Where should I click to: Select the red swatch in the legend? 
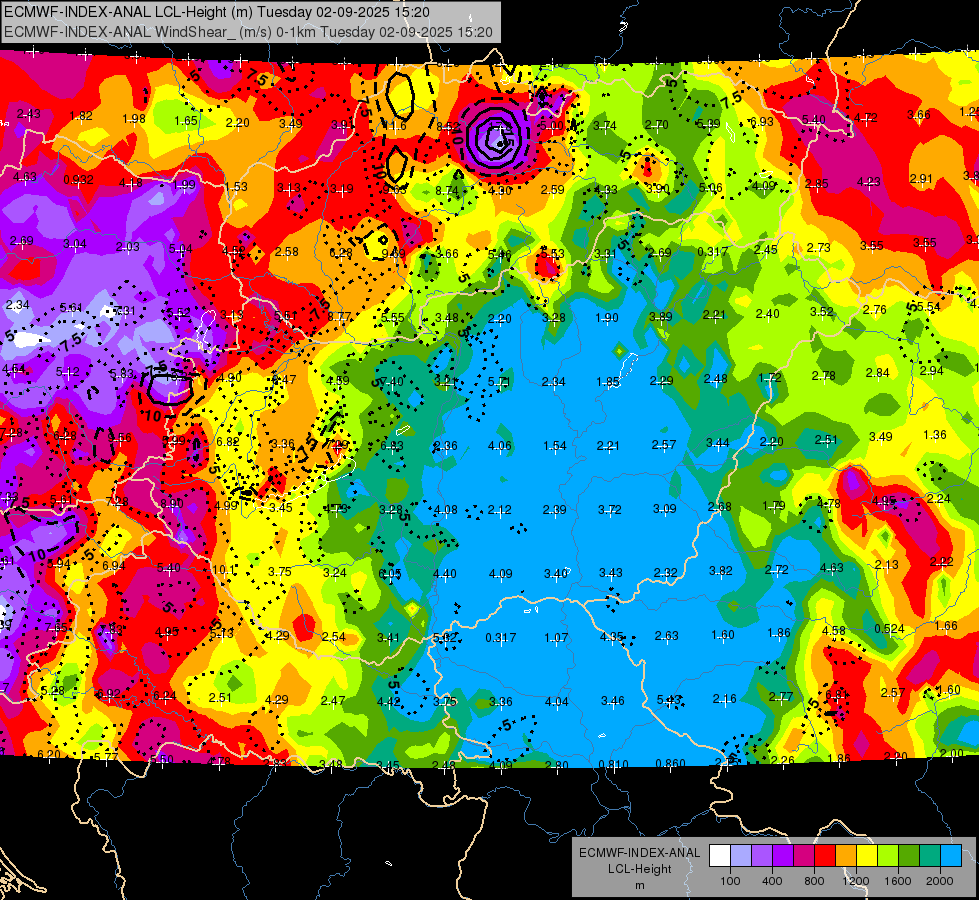coord(825,856)
